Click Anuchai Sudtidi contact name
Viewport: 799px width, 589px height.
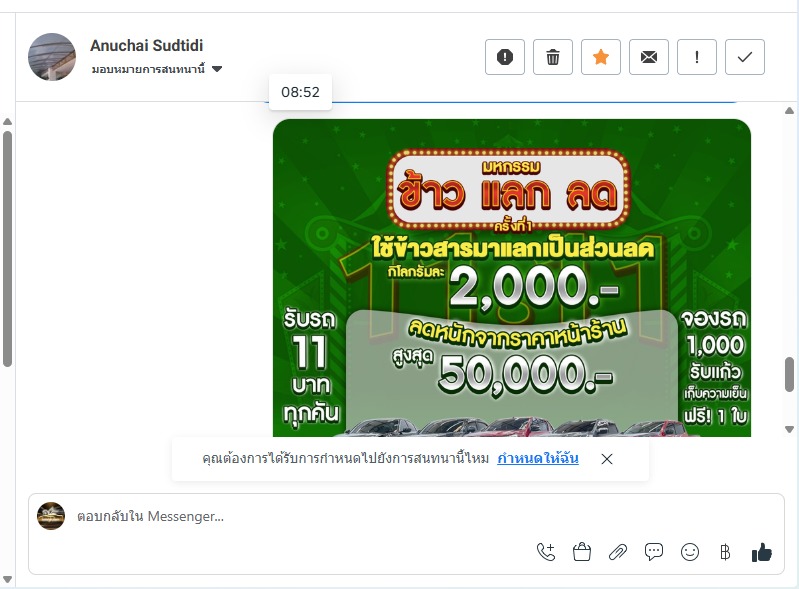[147, 45]
